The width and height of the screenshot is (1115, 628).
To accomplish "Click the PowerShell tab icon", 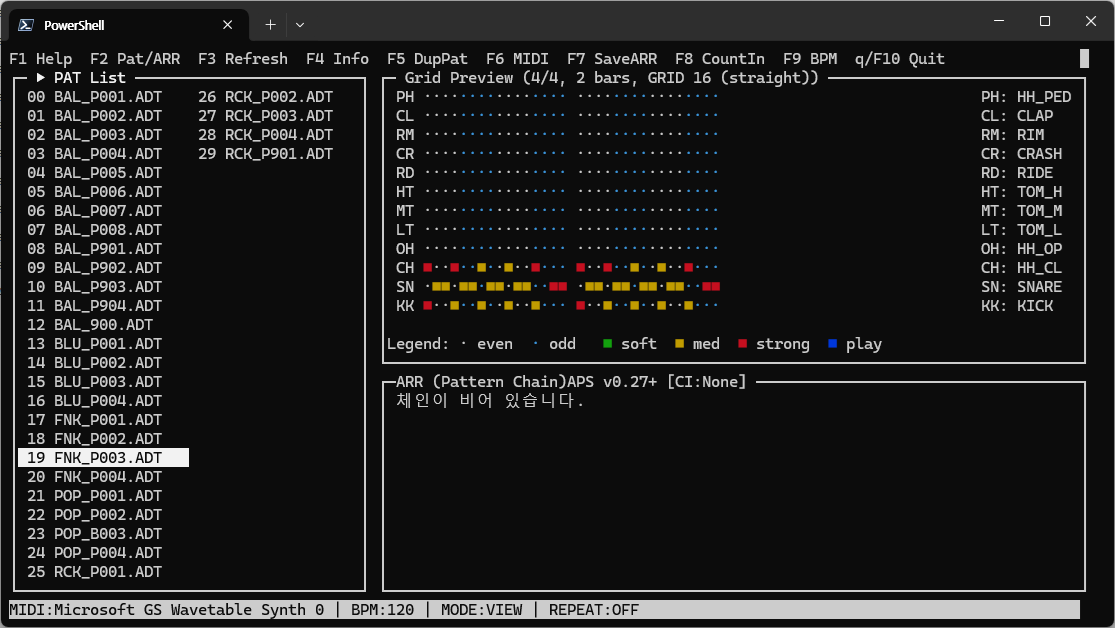I will point(26,25).
